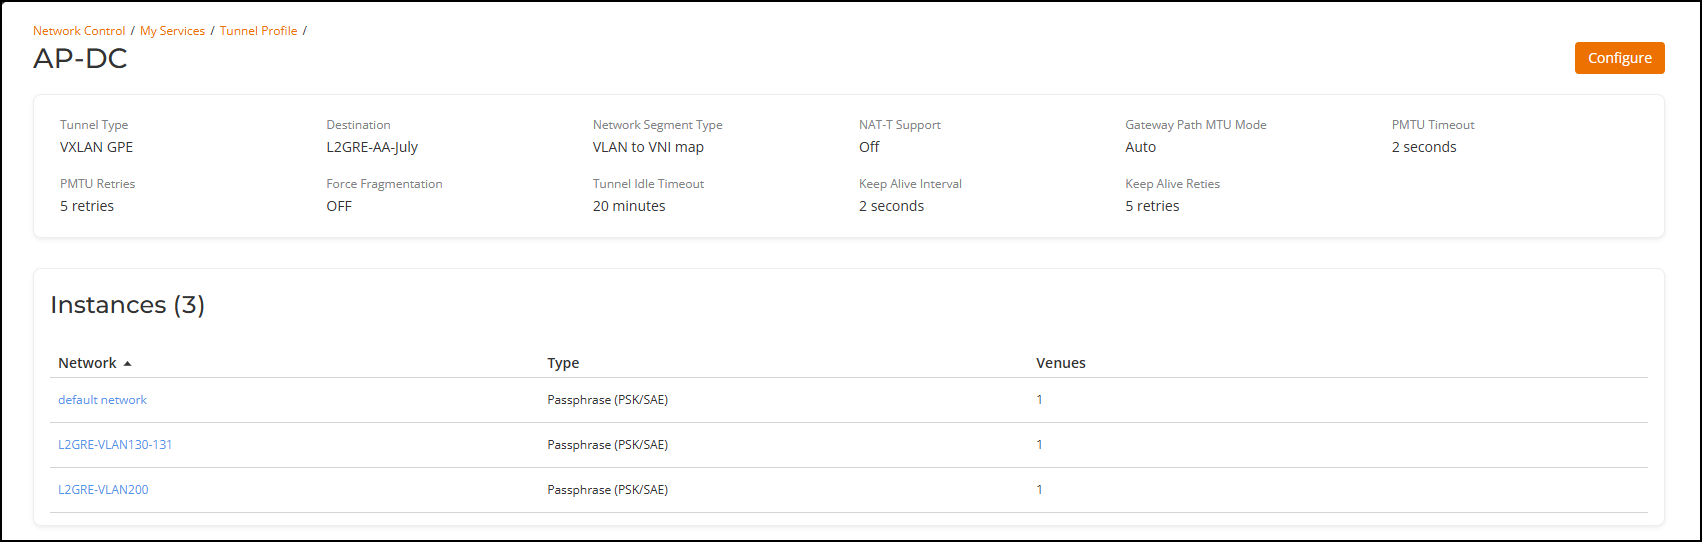Click the Instances (3) heading
1702x542 pixels.
point(127,305)
